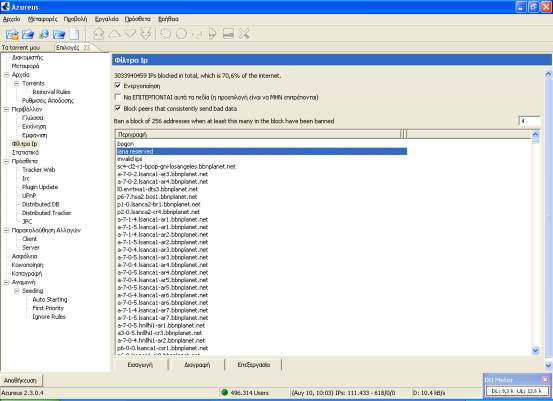Select Auto Starting in the tree
This screenshot has width=553, height=401.
click(x=50, y=299)
